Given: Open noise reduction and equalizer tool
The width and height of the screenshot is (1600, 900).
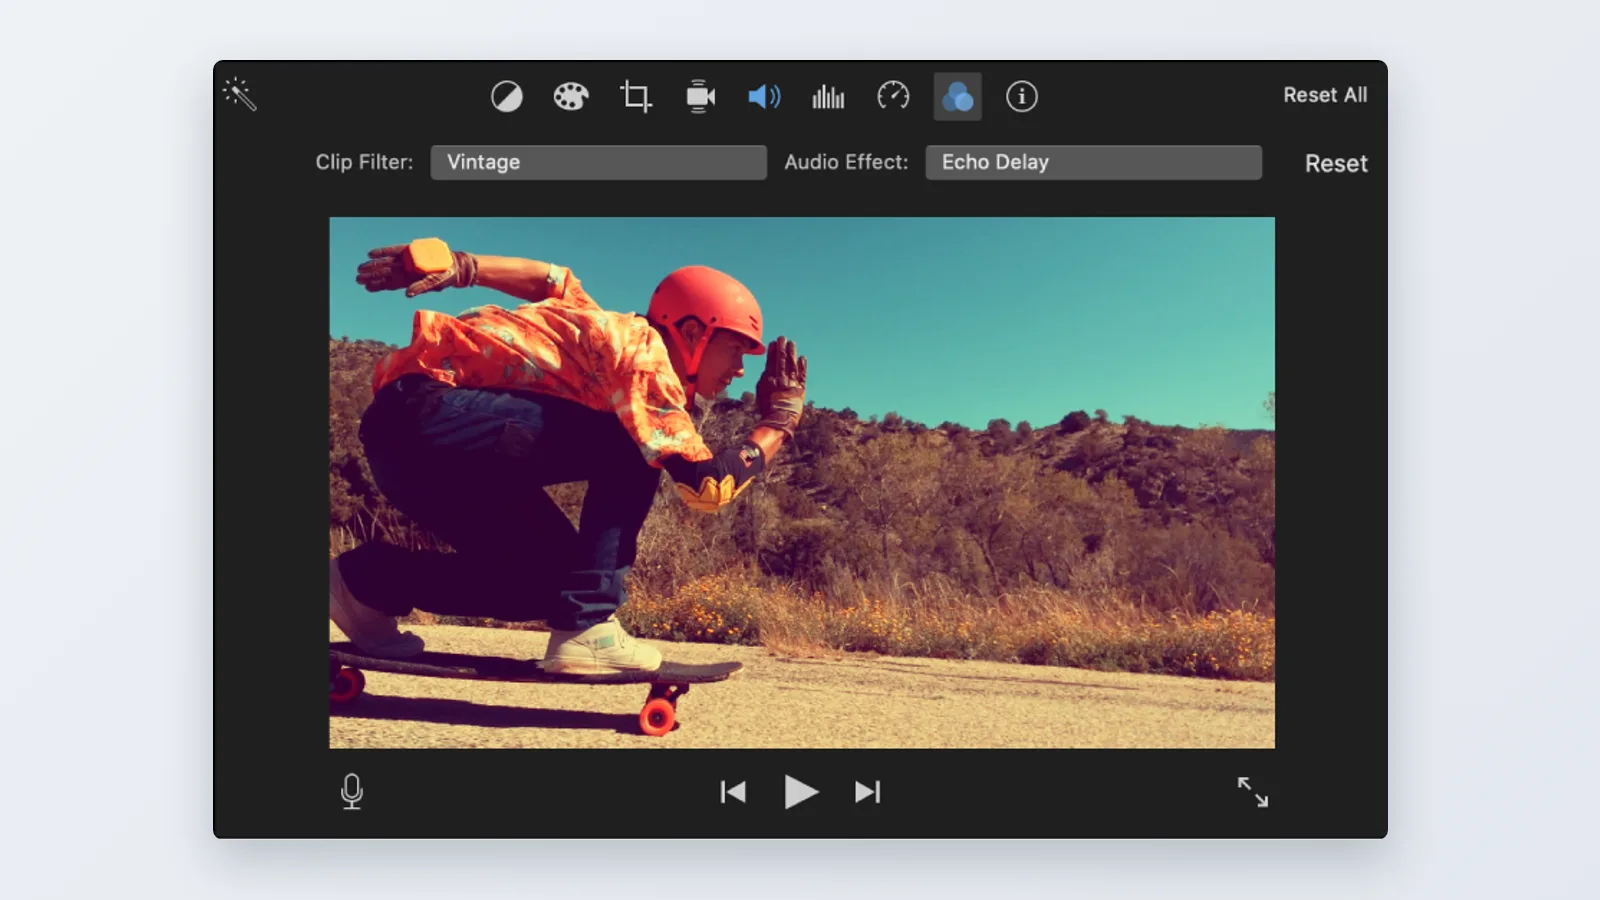Looking at the screenshot, I should tap(828, 97).
